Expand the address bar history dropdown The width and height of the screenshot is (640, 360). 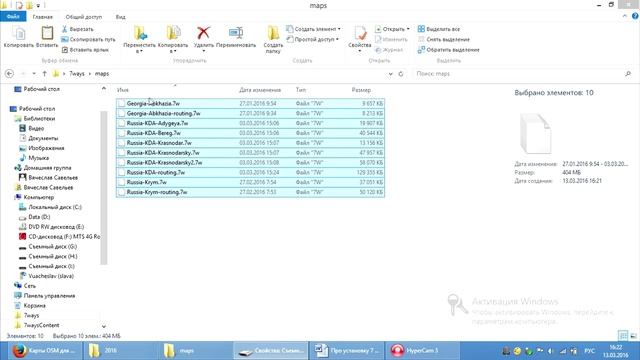pyautogui.click(x=391, y=74)
